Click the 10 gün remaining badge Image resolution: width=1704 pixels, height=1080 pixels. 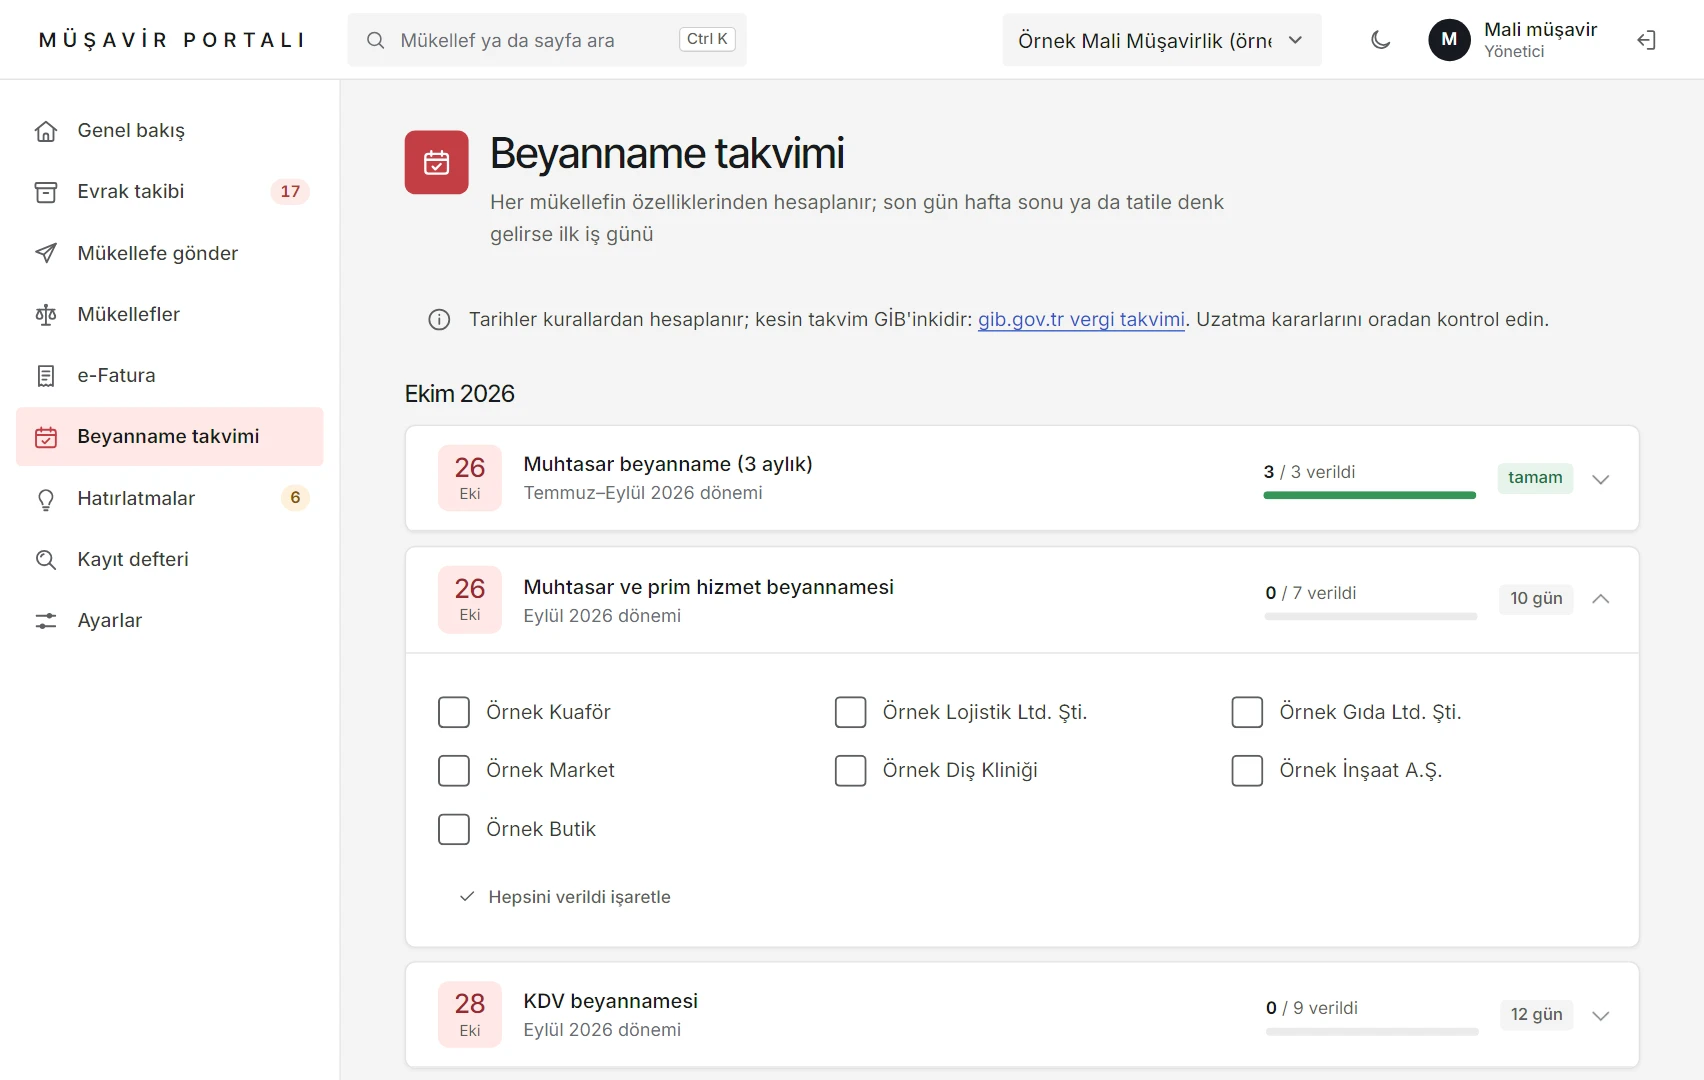(x=1536, y=599)
